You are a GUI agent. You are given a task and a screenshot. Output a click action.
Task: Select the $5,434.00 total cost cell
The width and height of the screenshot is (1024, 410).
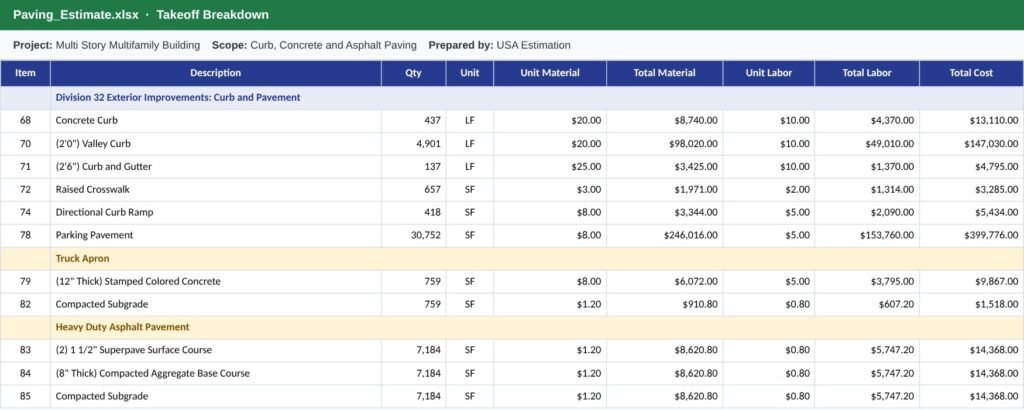[971, 212]
